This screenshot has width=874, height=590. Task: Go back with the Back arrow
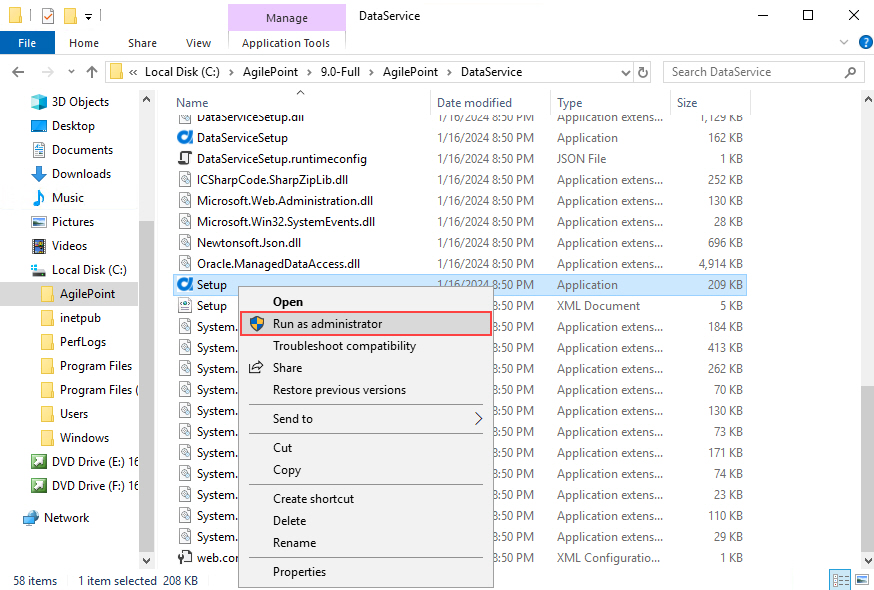click(18, 72)
